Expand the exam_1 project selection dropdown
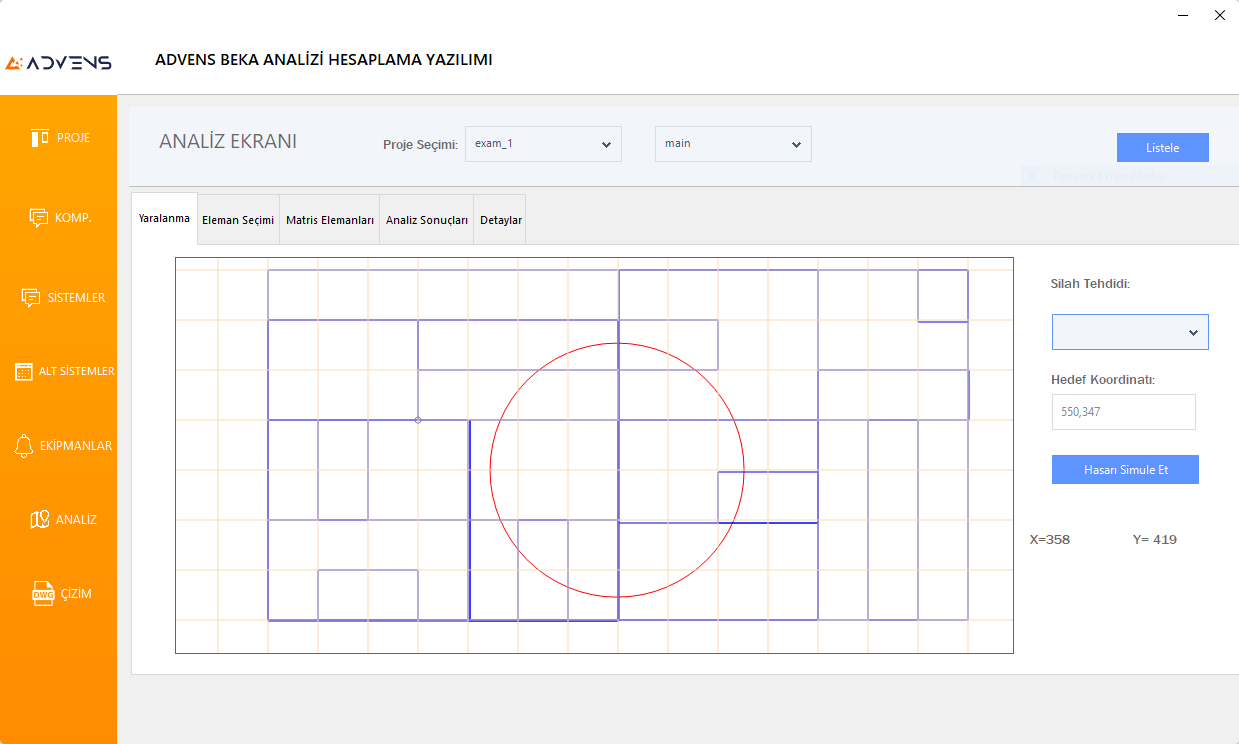The width and height of the screenshot is (1239, 744). (543, 144)
